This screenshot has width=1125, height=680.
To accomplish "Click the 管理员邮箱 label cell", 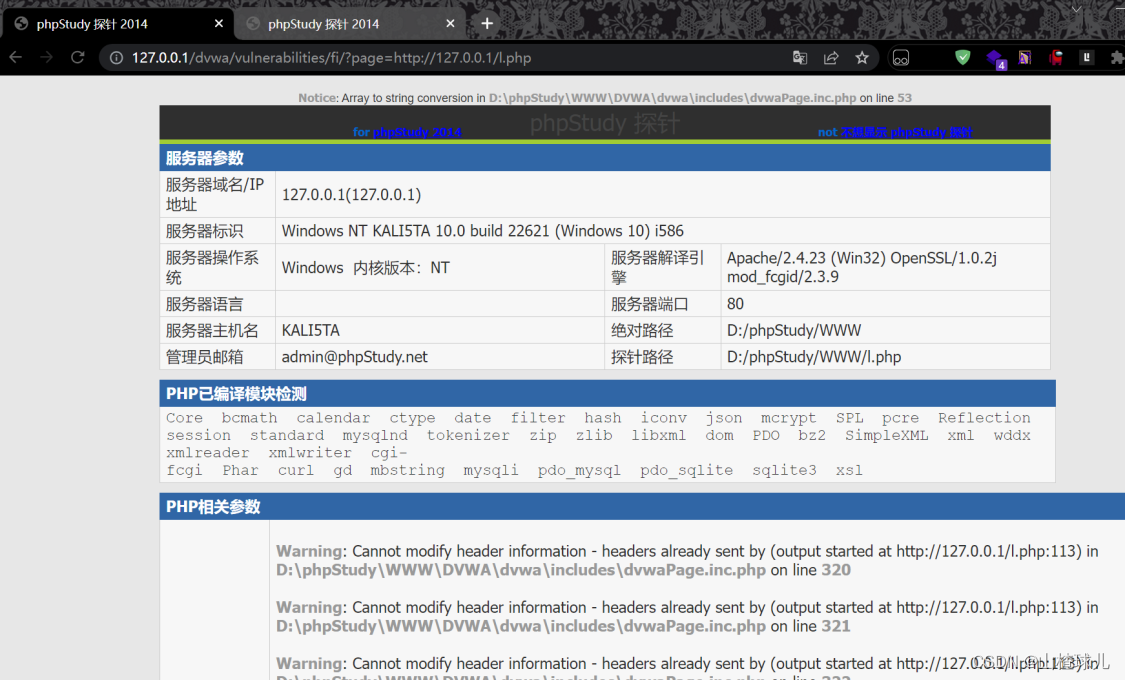I will coord(217,357).
